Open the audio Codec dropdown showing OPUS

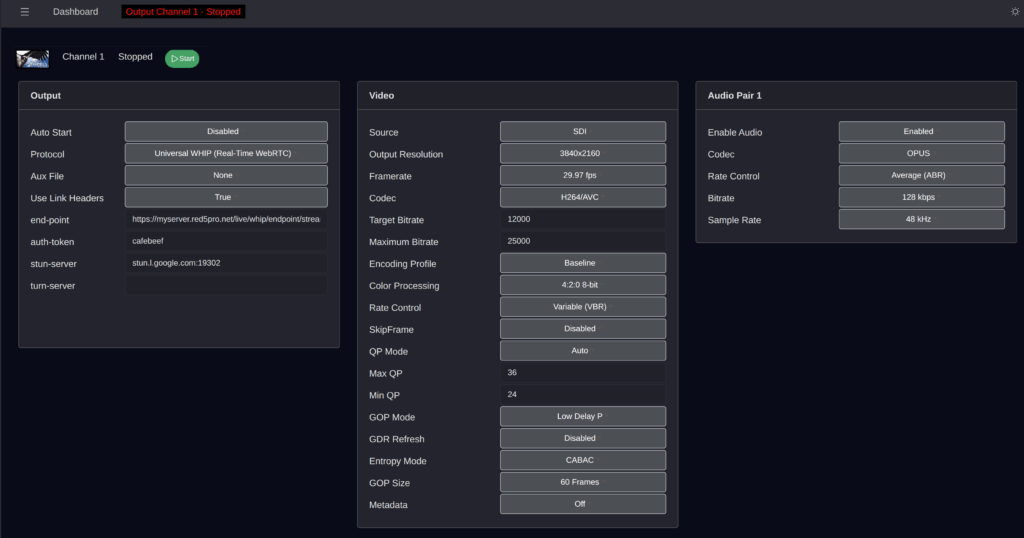[921, 153]
